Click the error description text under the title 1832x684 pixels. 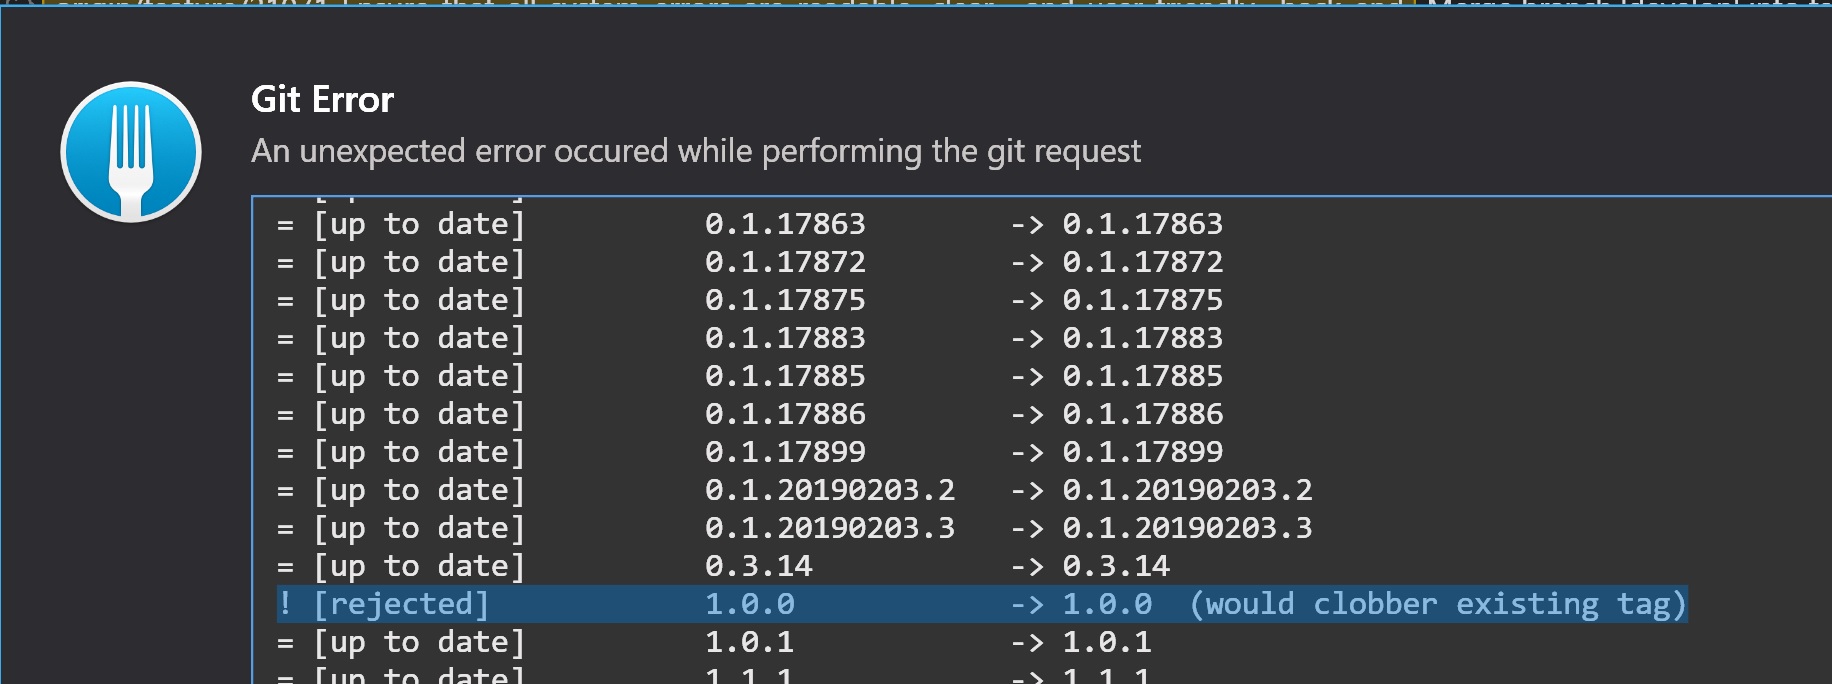pyautogui.click(x=696, y=151)
